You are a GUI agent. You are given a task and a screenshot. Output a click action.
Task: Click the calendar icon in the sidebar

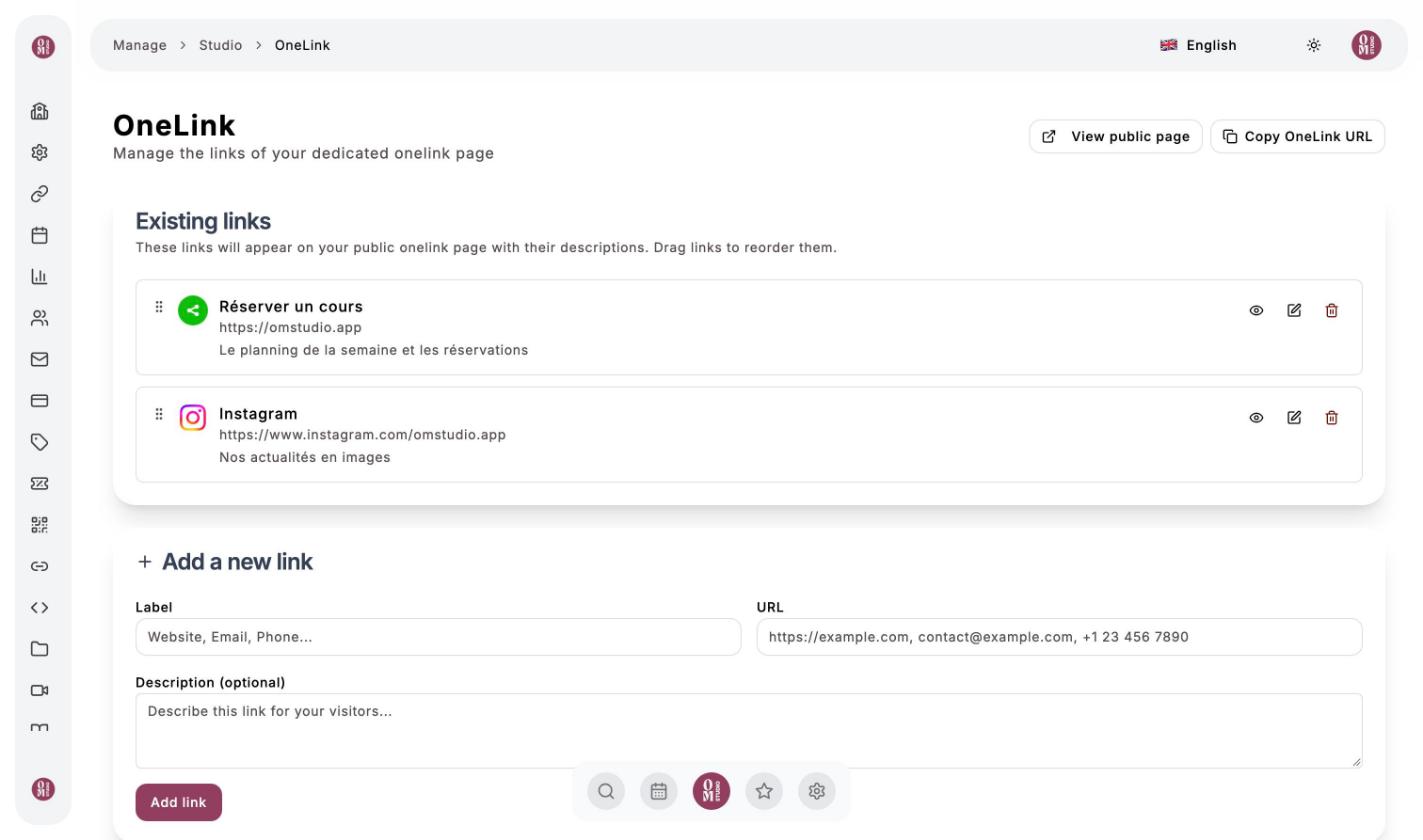(40, 235)
